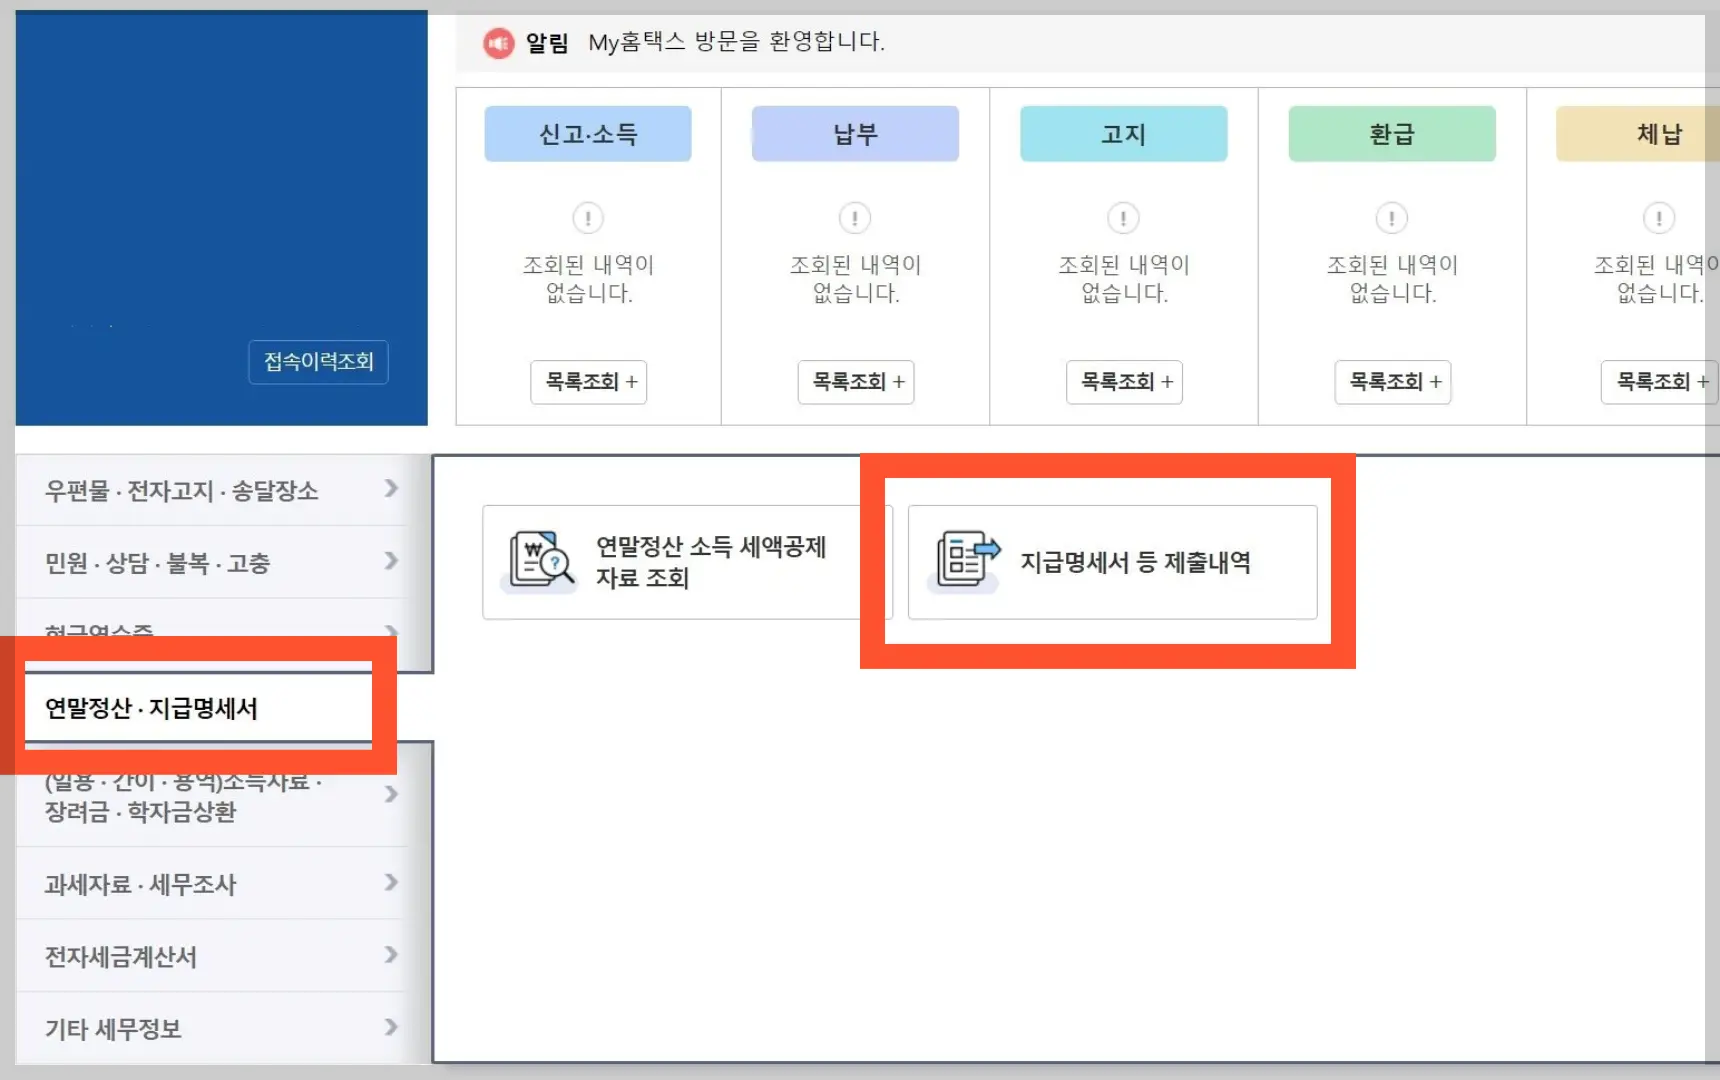The image size is (1720, 1080).
Task: Click 목록조회+ under 환급
Action: 1393,382
